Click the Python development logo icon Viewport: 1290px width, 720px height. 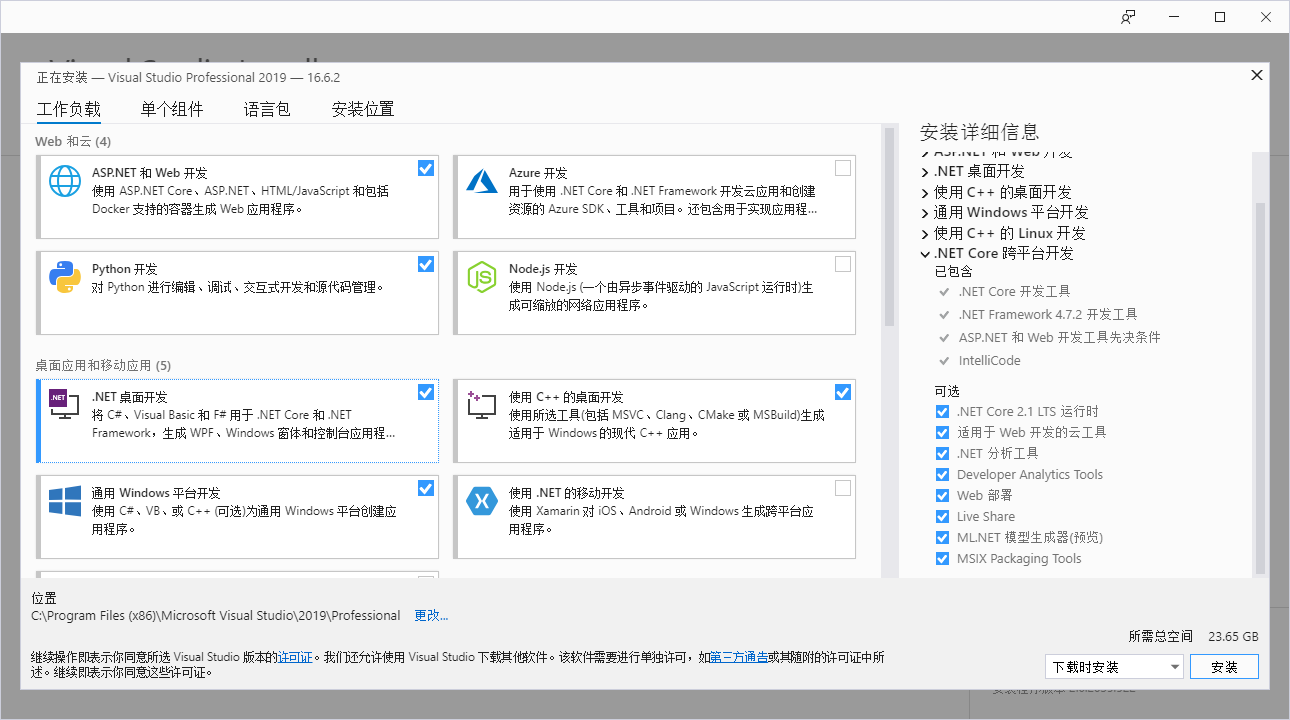tap(65, 277)
